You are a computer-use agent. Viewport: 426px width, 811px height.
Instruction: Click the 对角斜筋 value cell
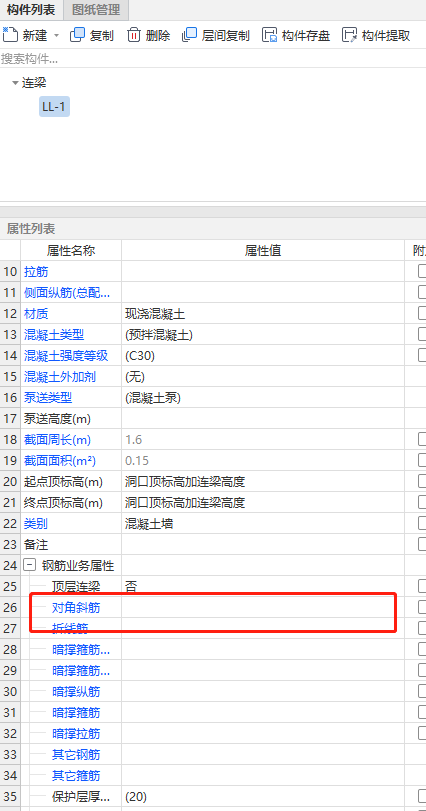[x=263, y=607]
